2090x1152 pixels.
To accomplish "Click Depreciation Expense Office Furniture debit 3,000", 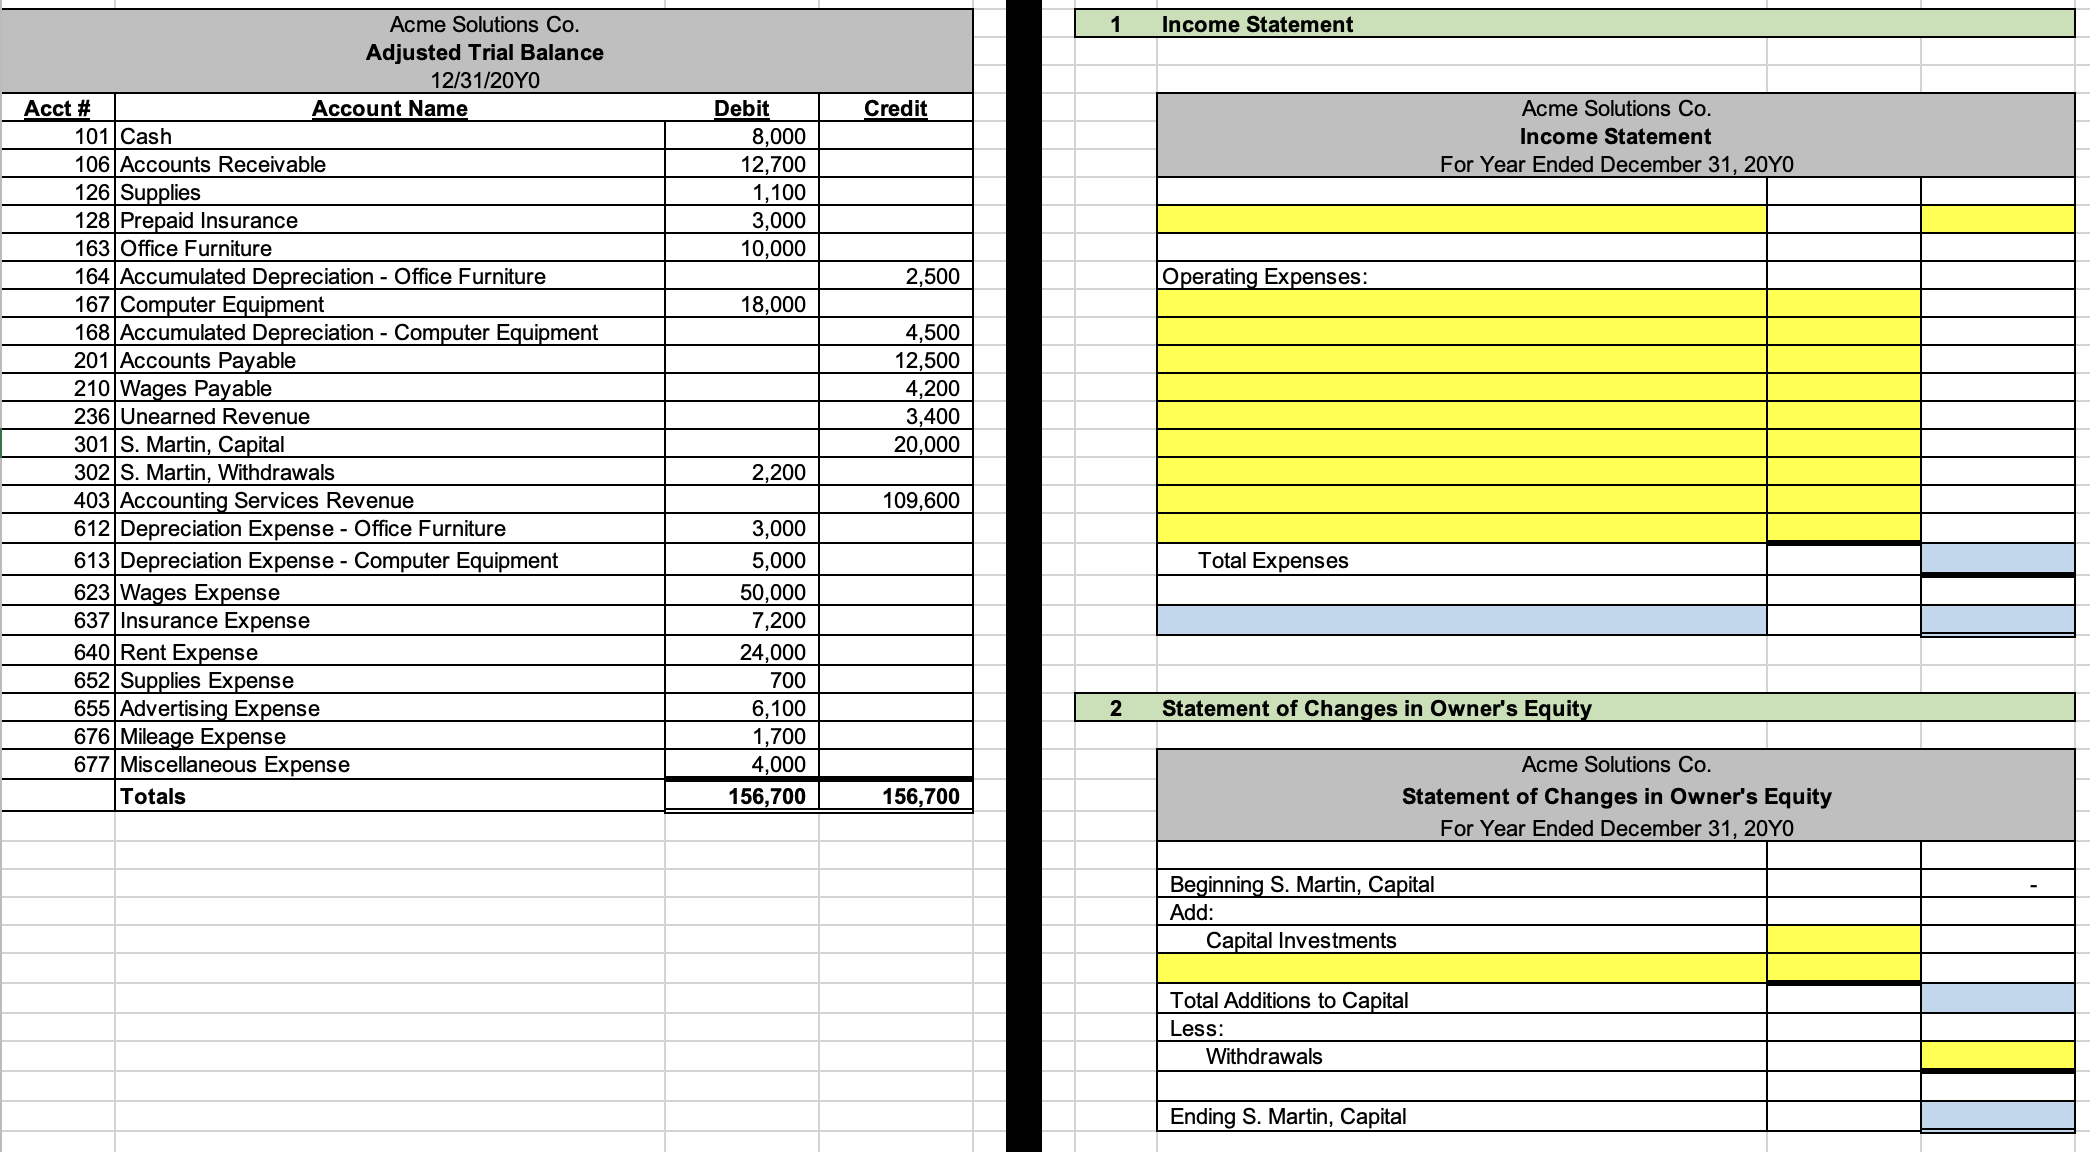I will click(742, 528).
